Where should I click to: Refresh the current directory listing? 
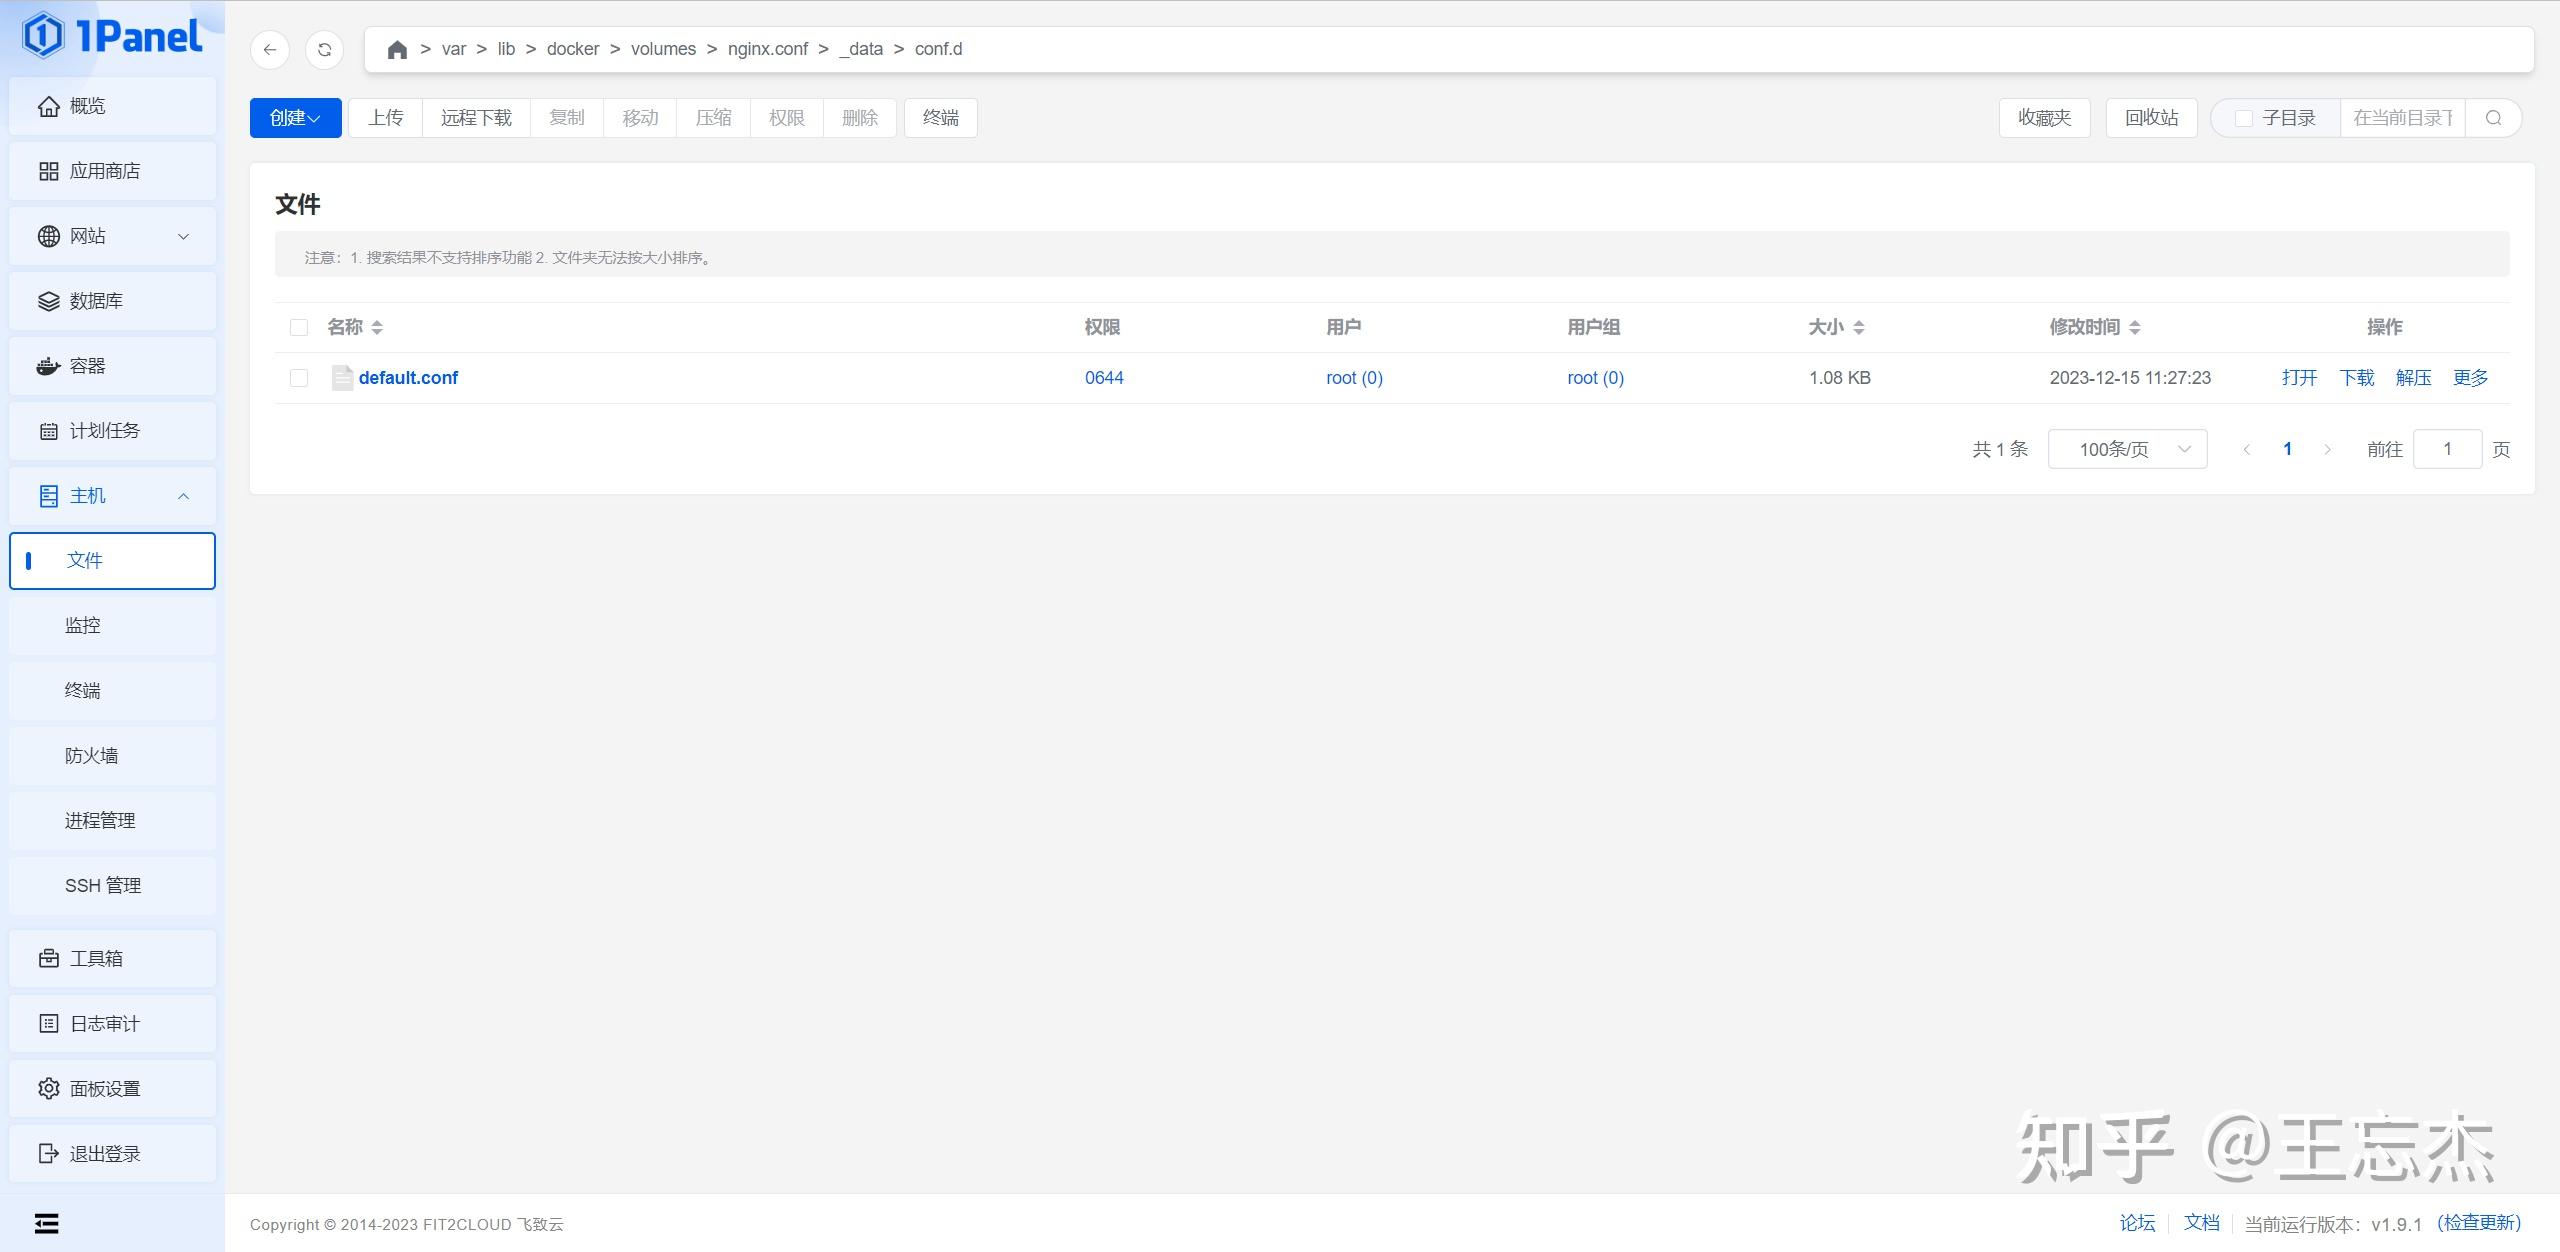click(x=324, y=50)
